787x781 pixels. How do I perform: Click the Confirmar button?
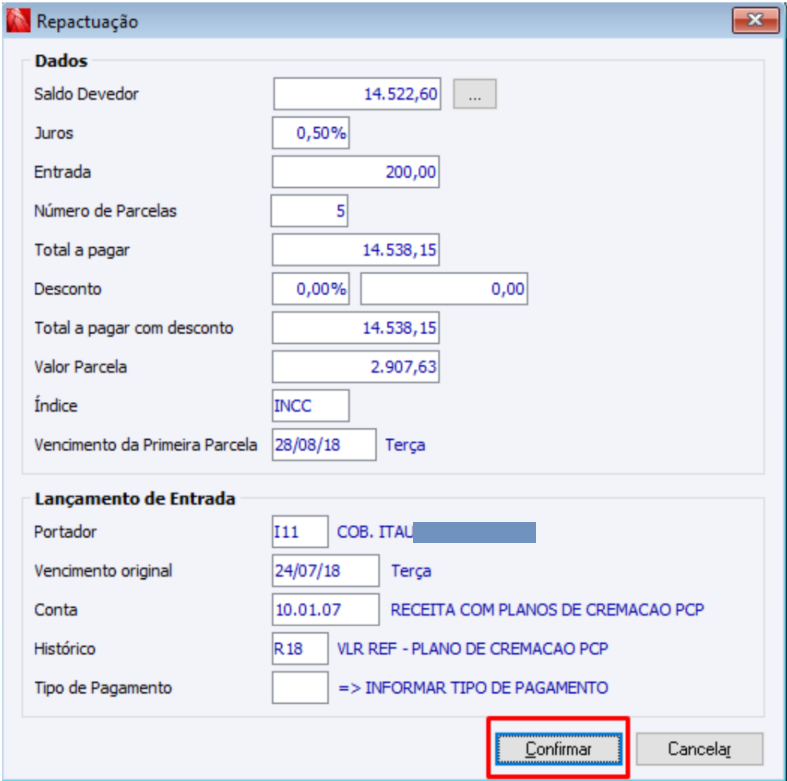pos(558,749)
